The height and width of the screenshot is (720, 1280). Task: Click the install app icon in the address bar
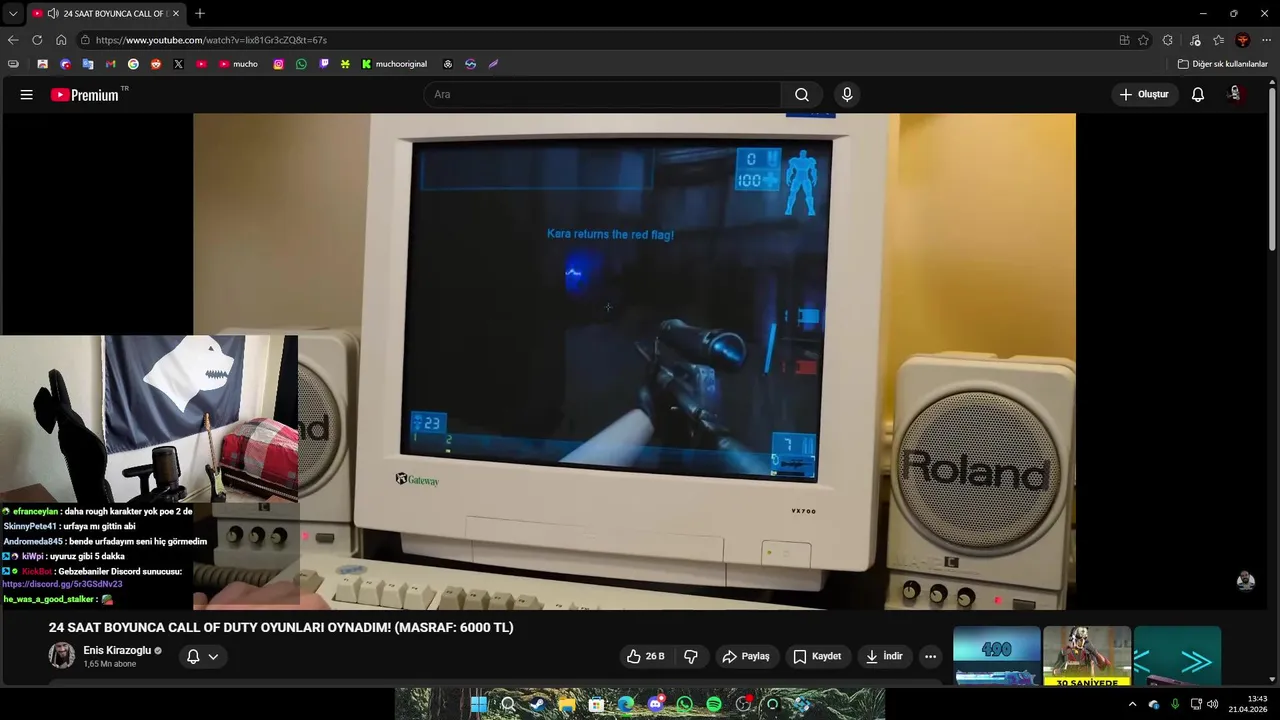click(1125, 40)
